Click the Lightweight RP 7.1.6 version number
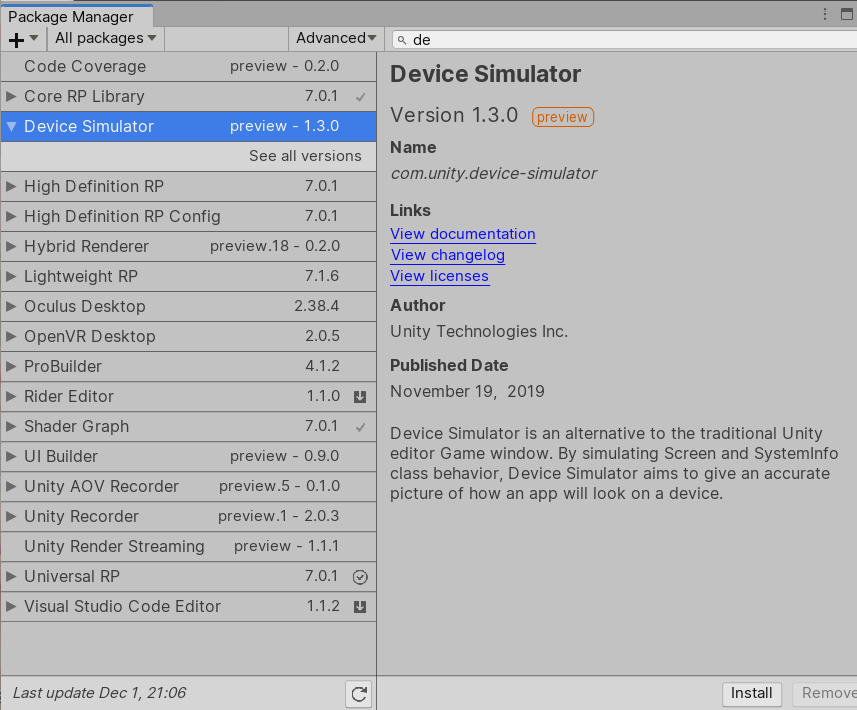The height and width of the screenshot is (710, 857). pos(322,276)
